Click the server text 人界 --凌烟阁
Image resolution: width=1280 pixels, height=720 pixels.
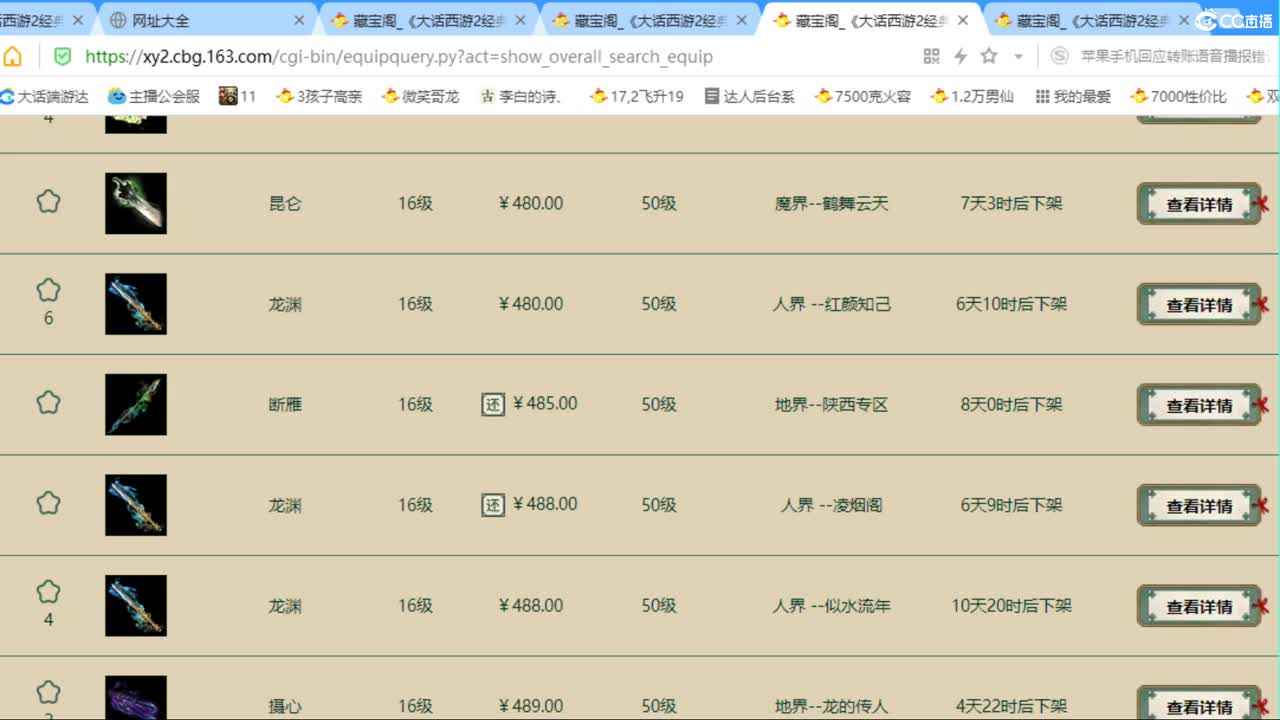(x=832, y=505)
